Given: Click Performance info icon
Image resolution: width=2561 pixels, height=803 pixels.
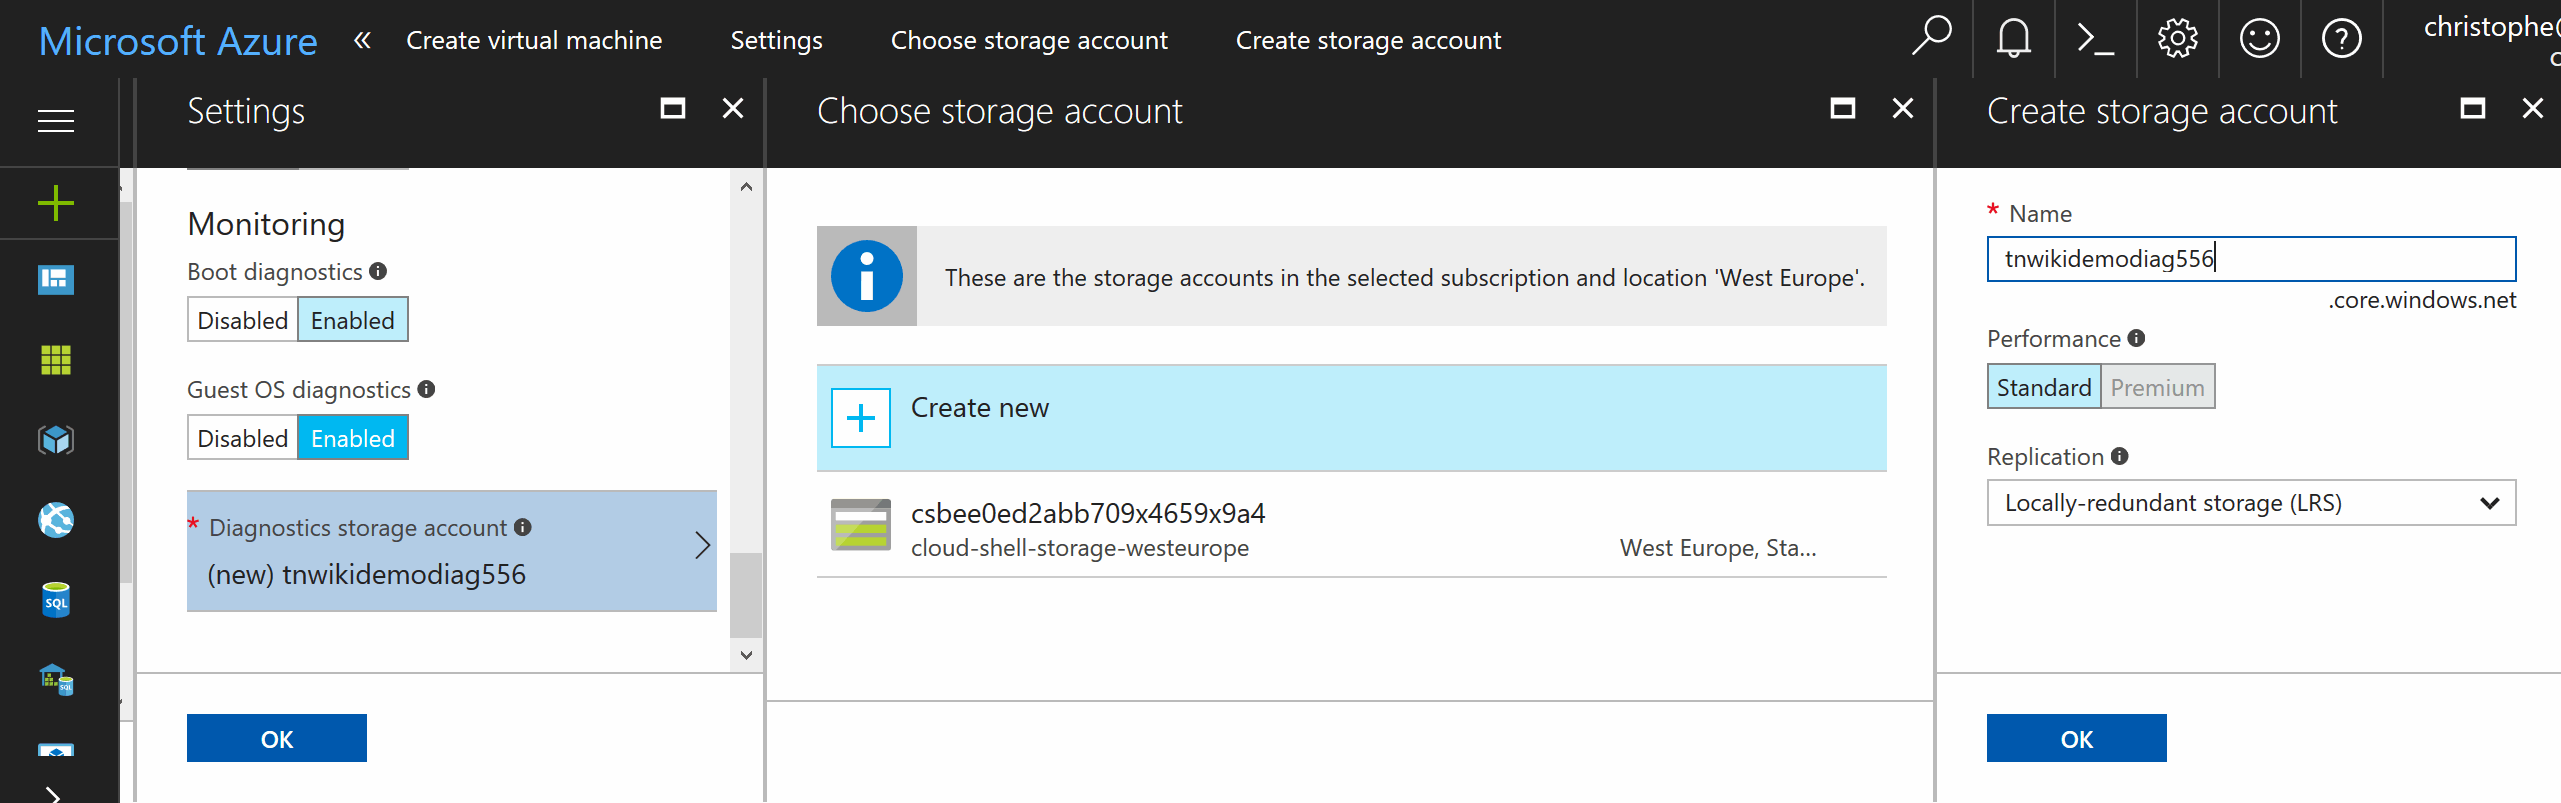Looking at the screenshot, I should coord(2136,338).
